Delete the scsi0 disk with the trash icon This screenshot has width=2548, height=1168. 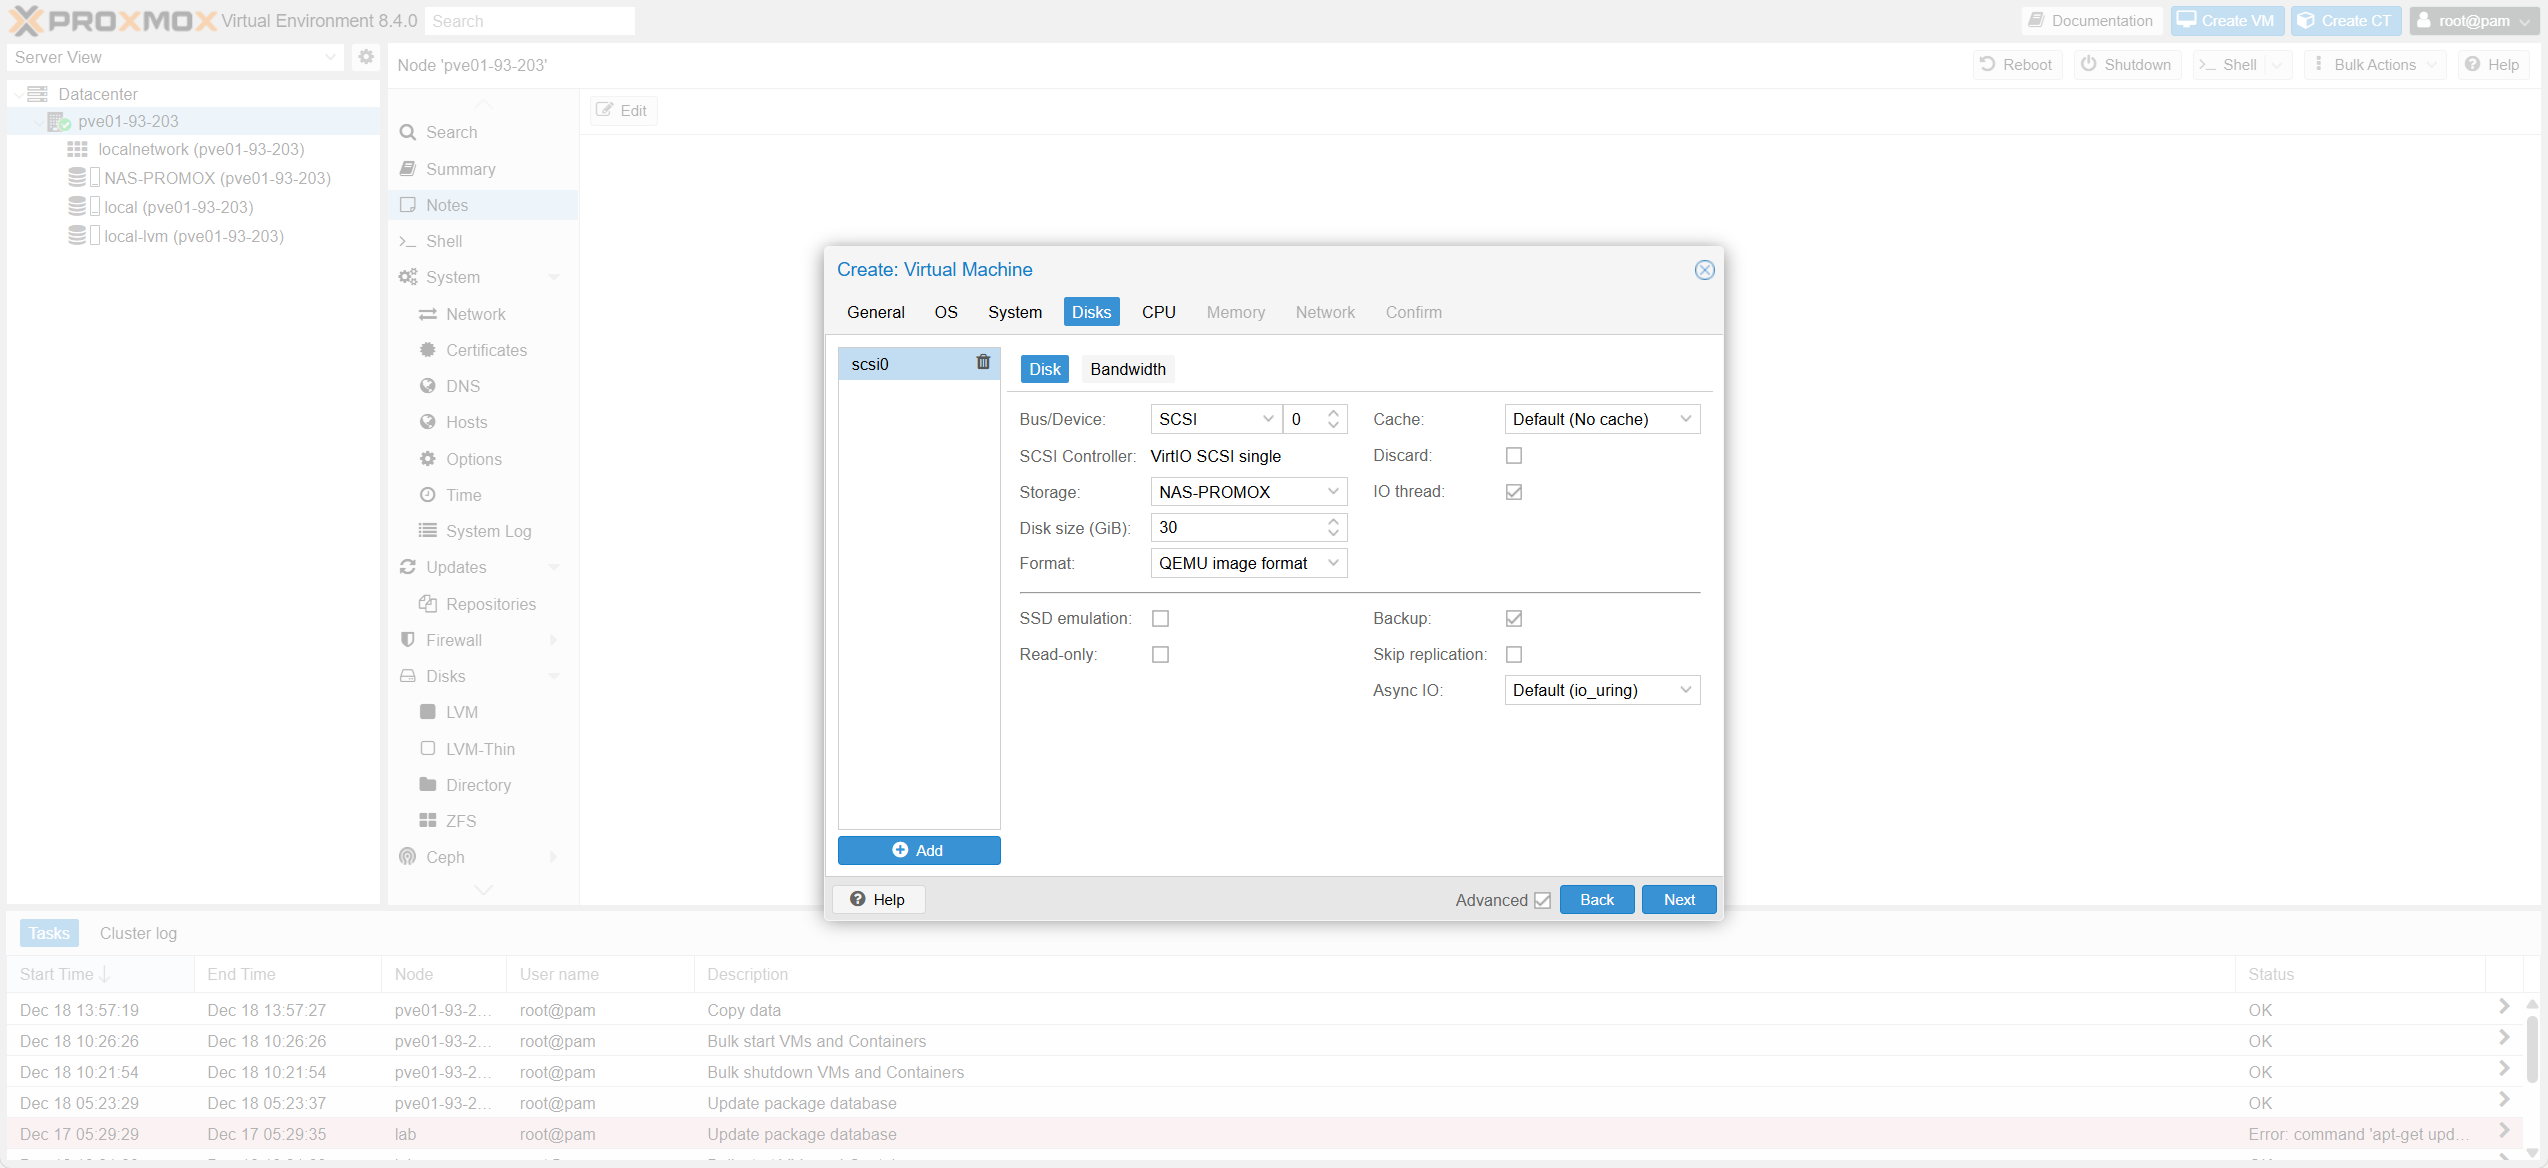983,363
